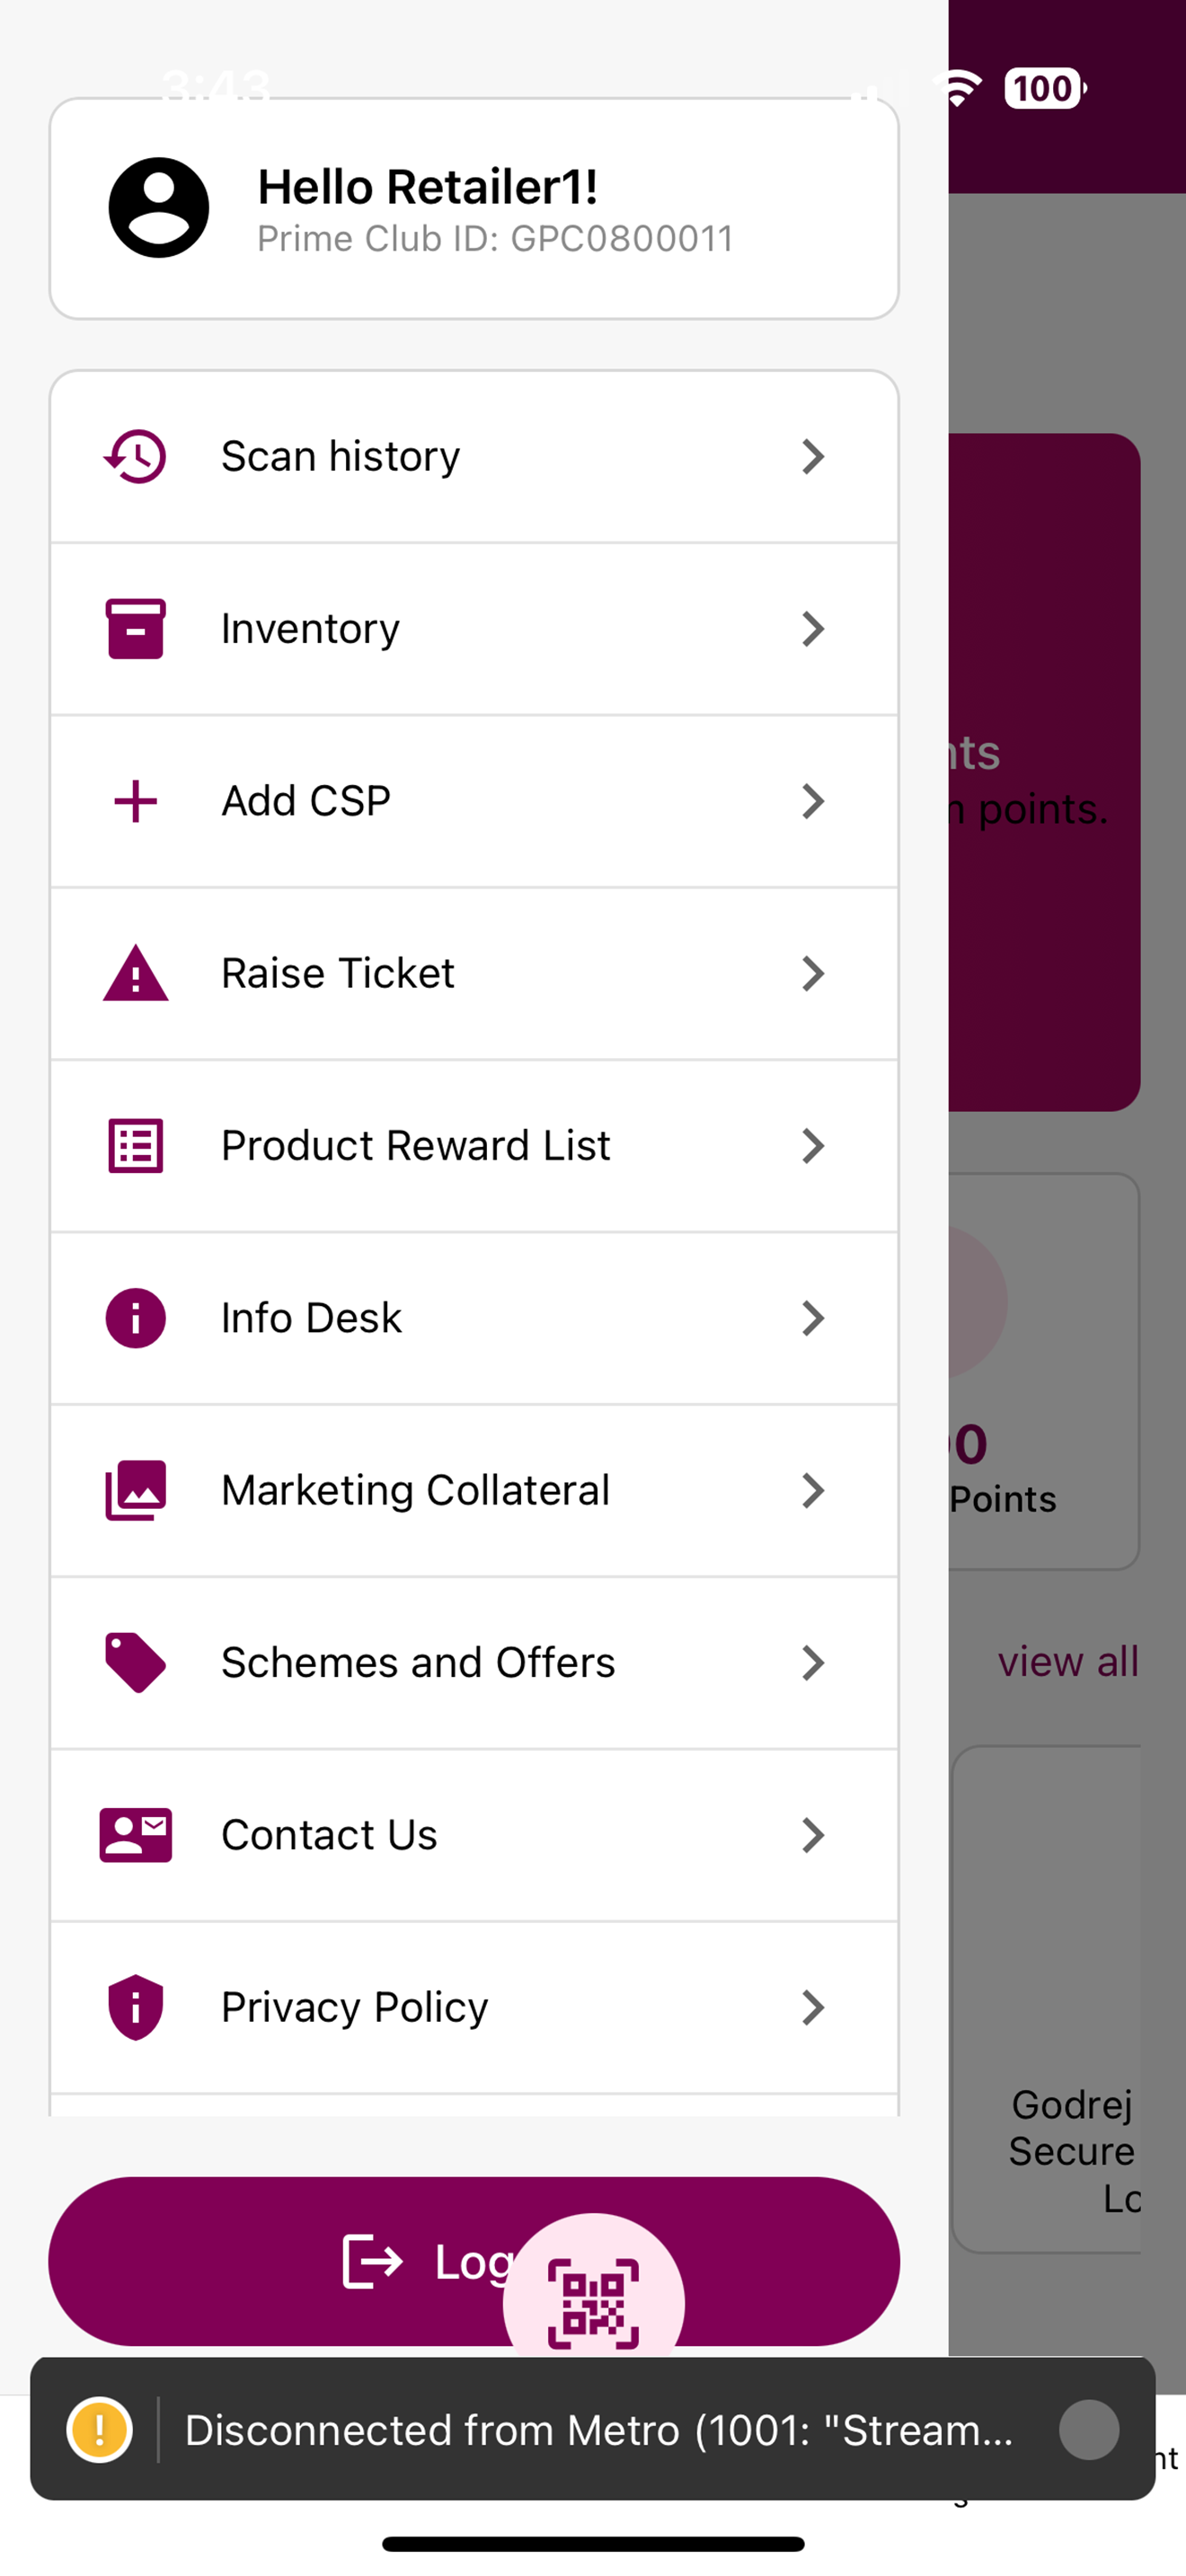Image resolution: width=1186 pixels, height=2576 pixels.
Task: Dismiss the Disconnected from Metro warning
Action: click(x=1089, y=2429)
